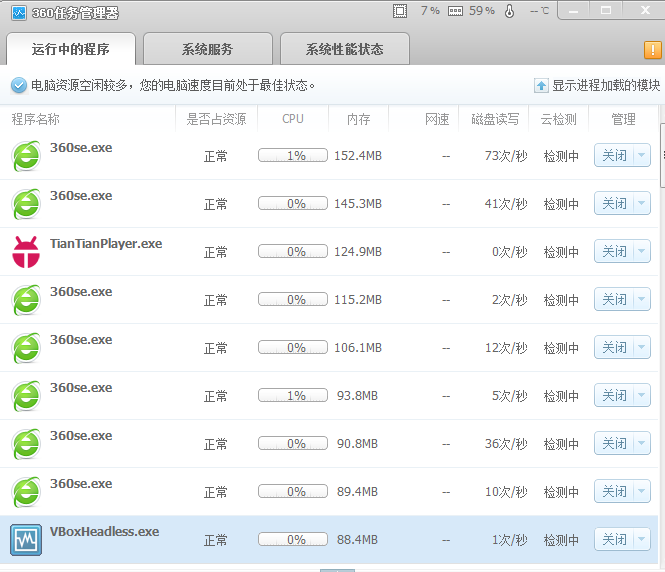This screenshot has width=665, height=572.
Task: Select the 360se.exe icon with 93.8MB memory
Action: [x=26, y=396]
